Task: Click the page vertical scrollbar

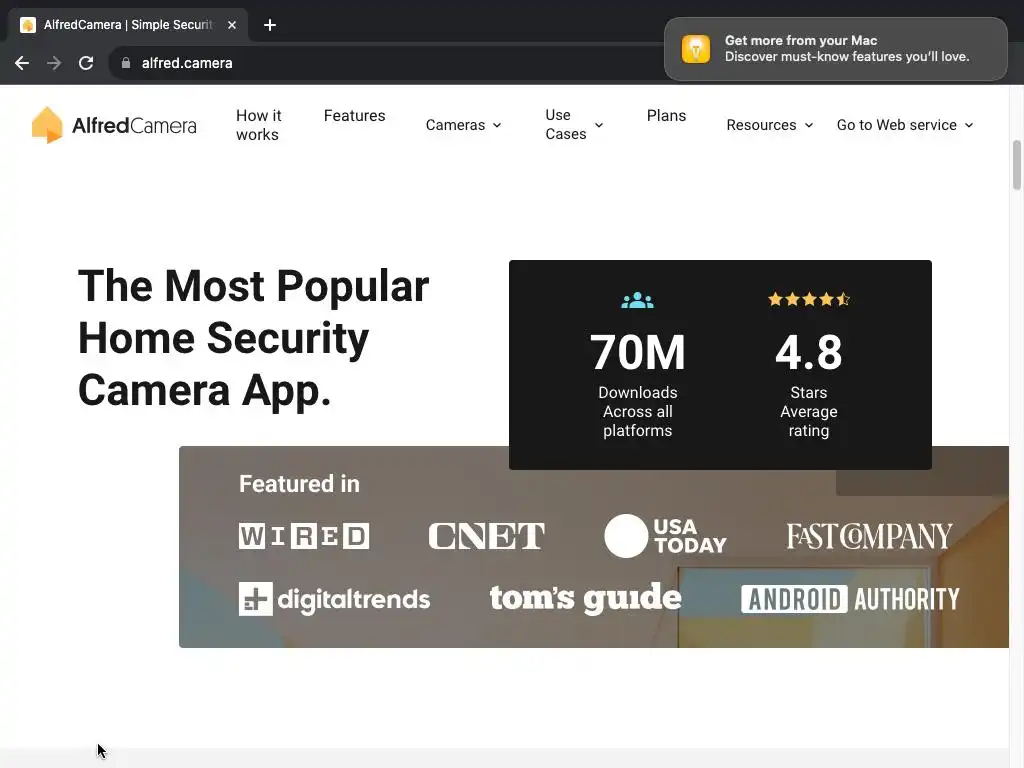Action: (x=1016, y=165)
